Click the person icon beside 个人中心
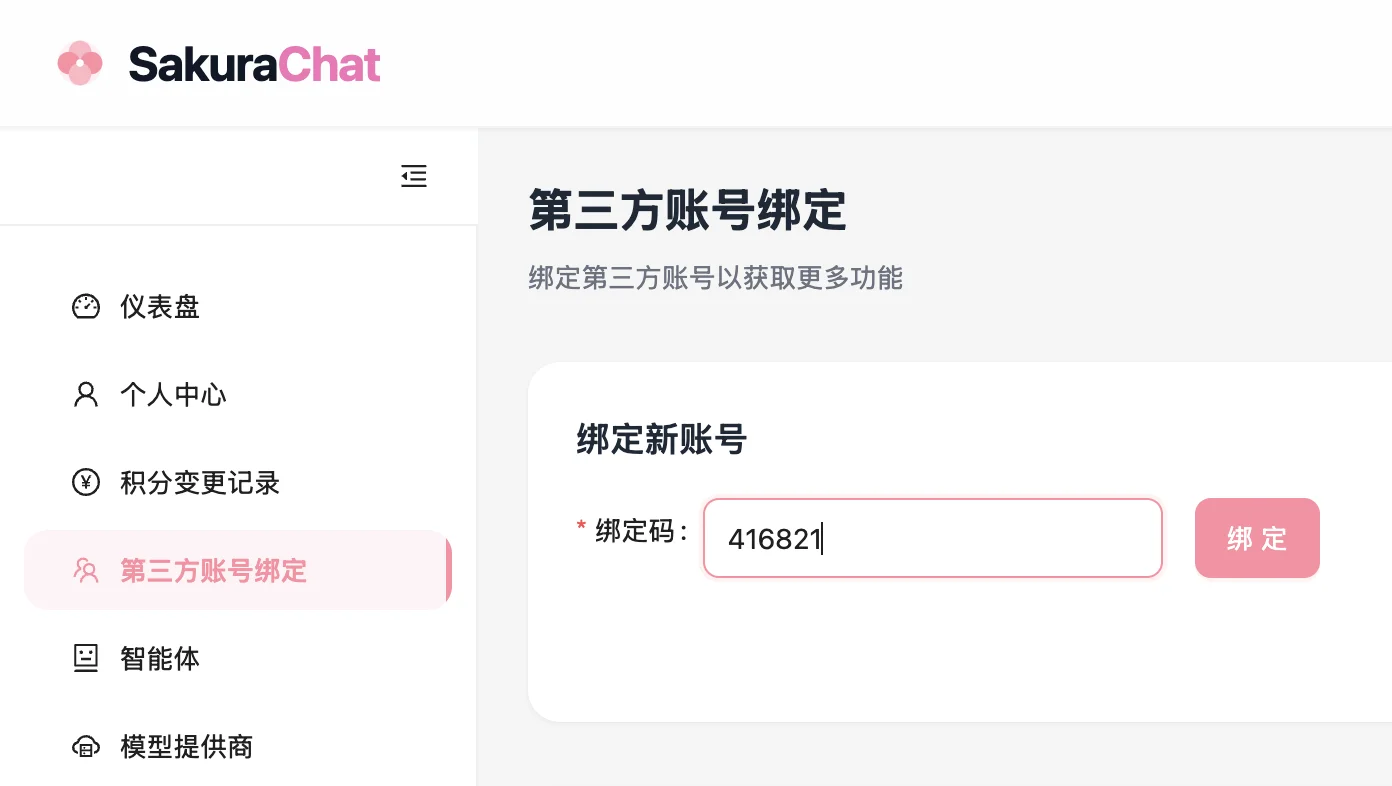 [86, 395]
